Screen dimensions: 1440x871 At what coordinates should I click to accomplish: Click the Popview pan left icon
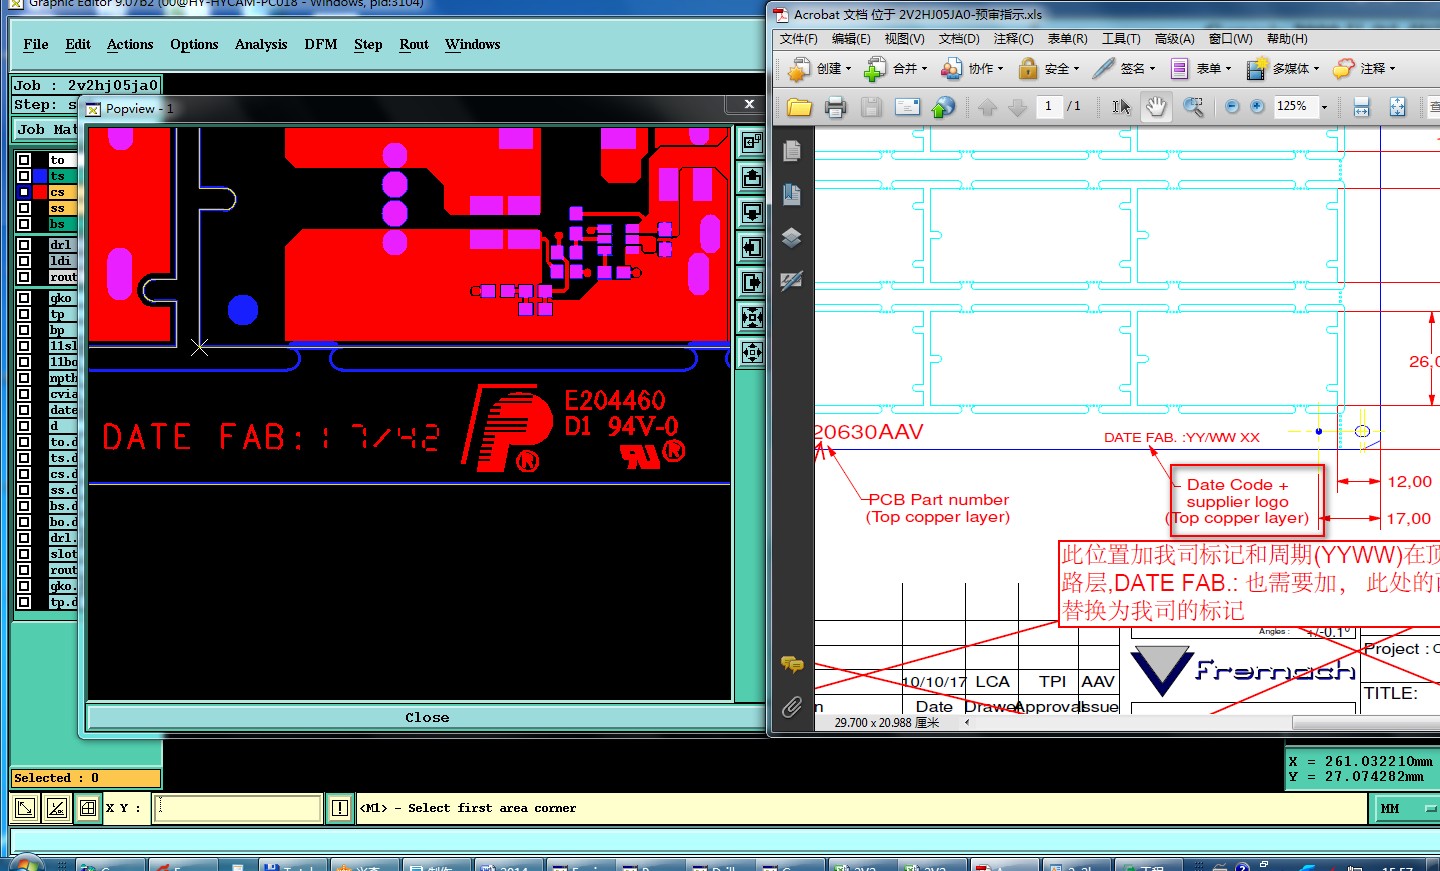[751, 248]
